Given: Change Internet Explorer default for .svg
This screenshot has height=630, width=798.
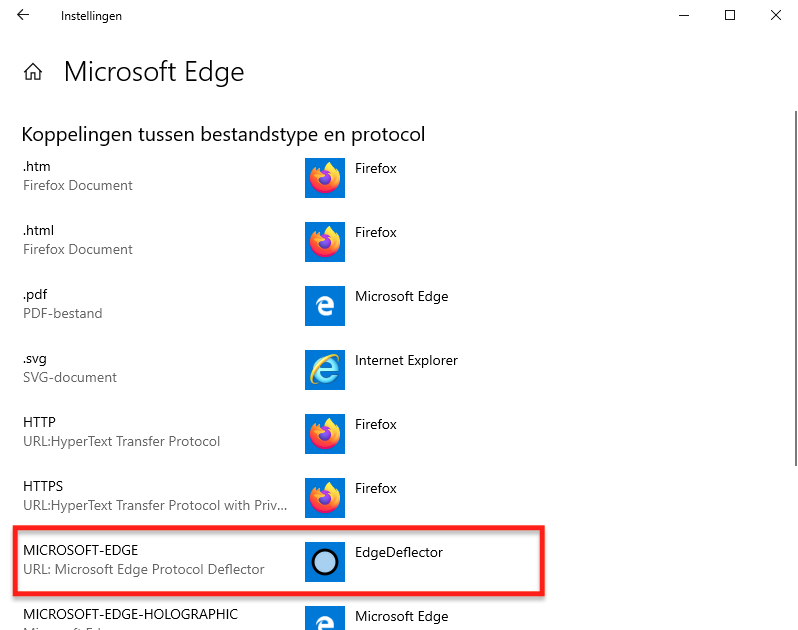Looking at the screenshot, I should coord(406,361).
